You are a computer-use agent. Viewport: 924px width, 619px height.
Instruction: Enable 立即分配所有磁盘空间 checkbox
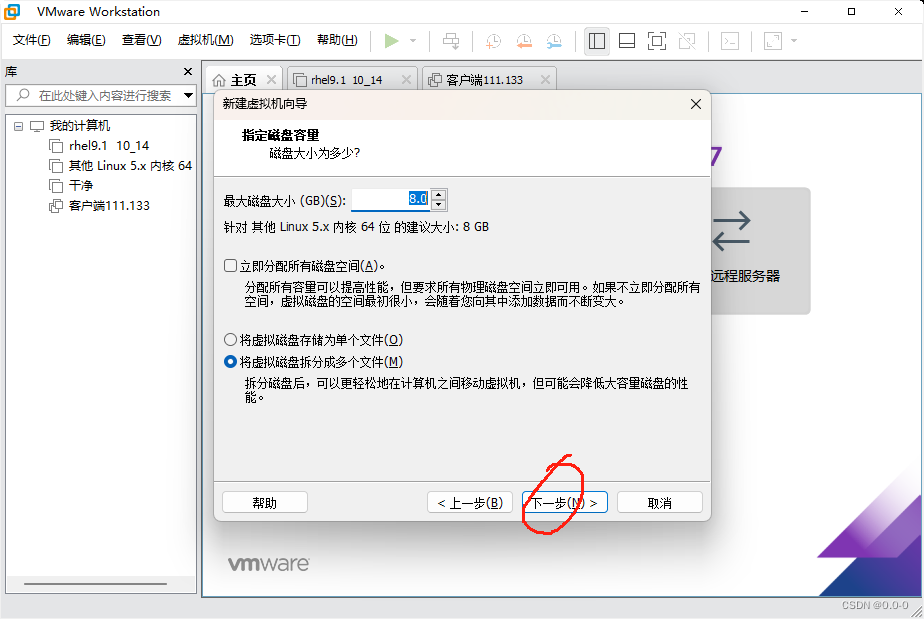point(230,266)
